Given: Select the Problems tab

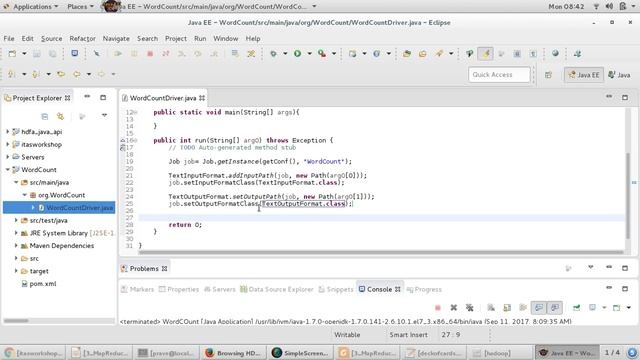Looking at the screenshot, I should (x=144, y=269).
